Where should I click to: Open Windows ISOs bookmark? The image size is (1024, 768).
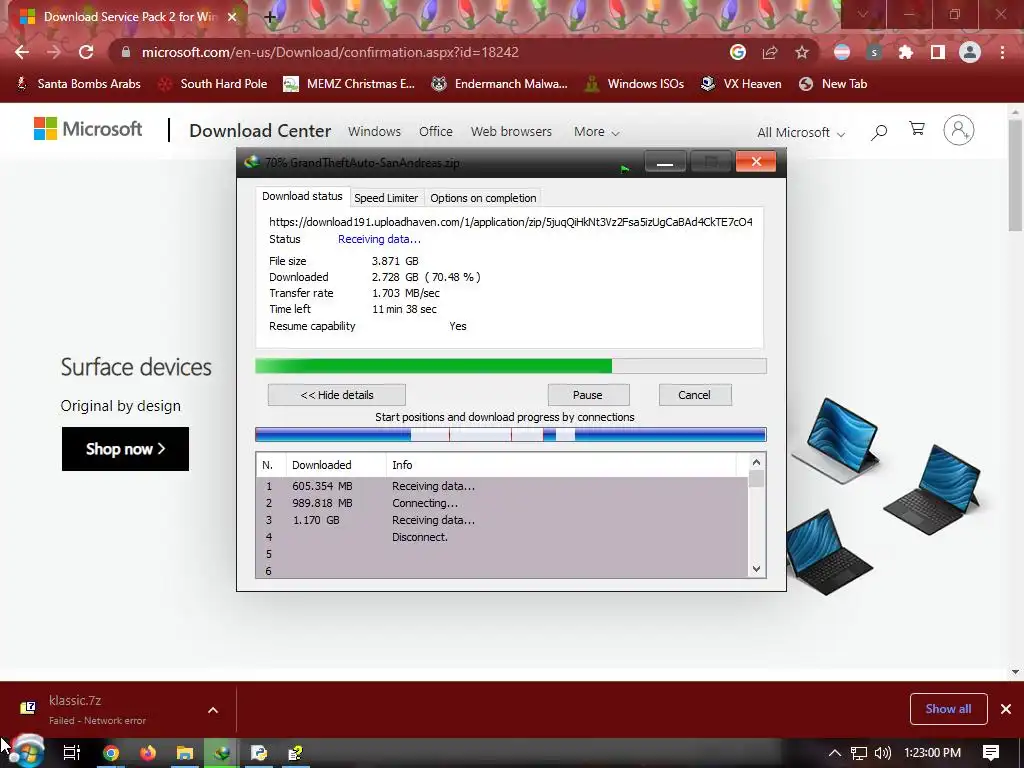(x=634, y=84)
